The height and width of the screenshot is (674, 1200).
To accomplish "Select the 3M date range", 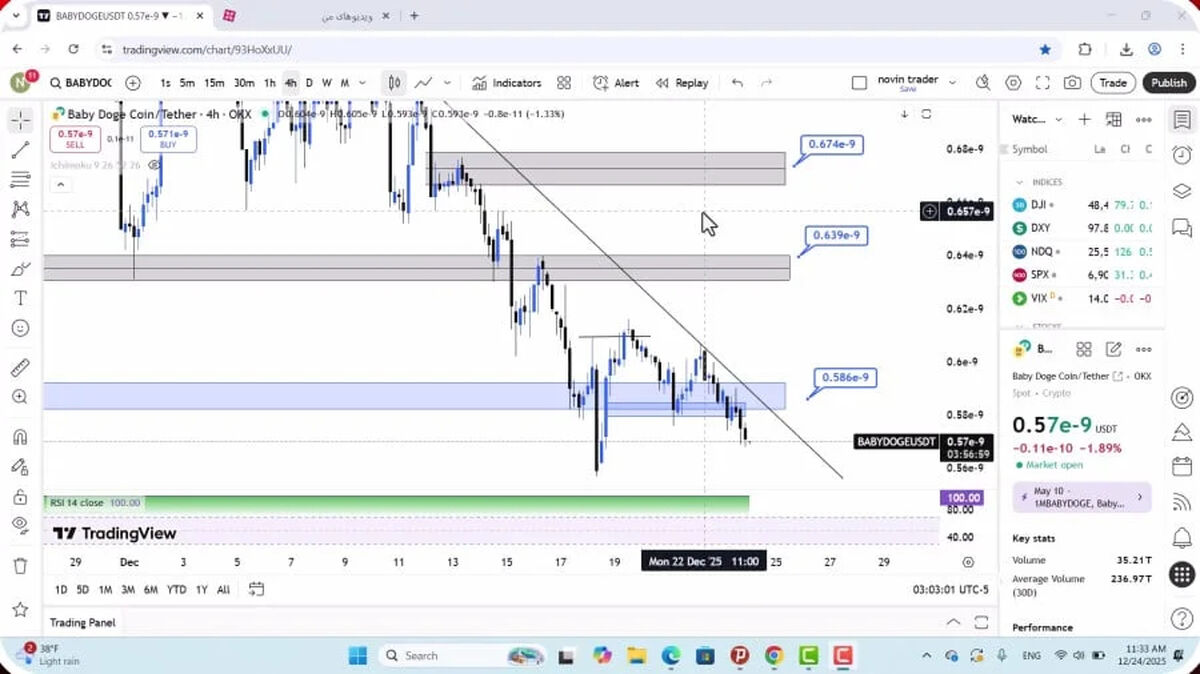I will 128,589.
